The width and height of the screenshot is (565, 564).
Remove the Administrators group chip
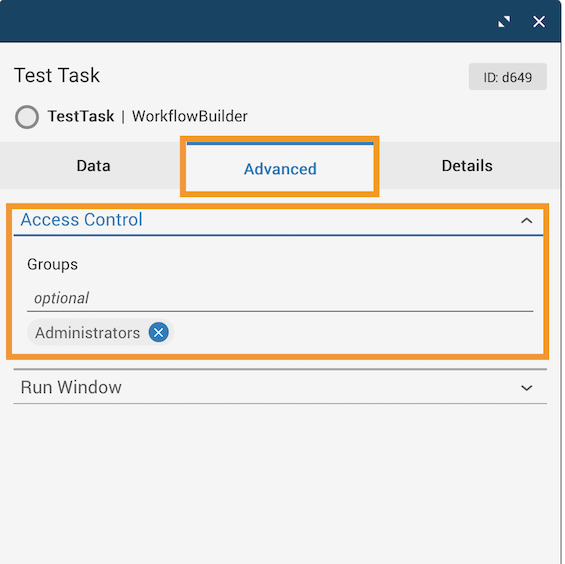coord(159,332)
